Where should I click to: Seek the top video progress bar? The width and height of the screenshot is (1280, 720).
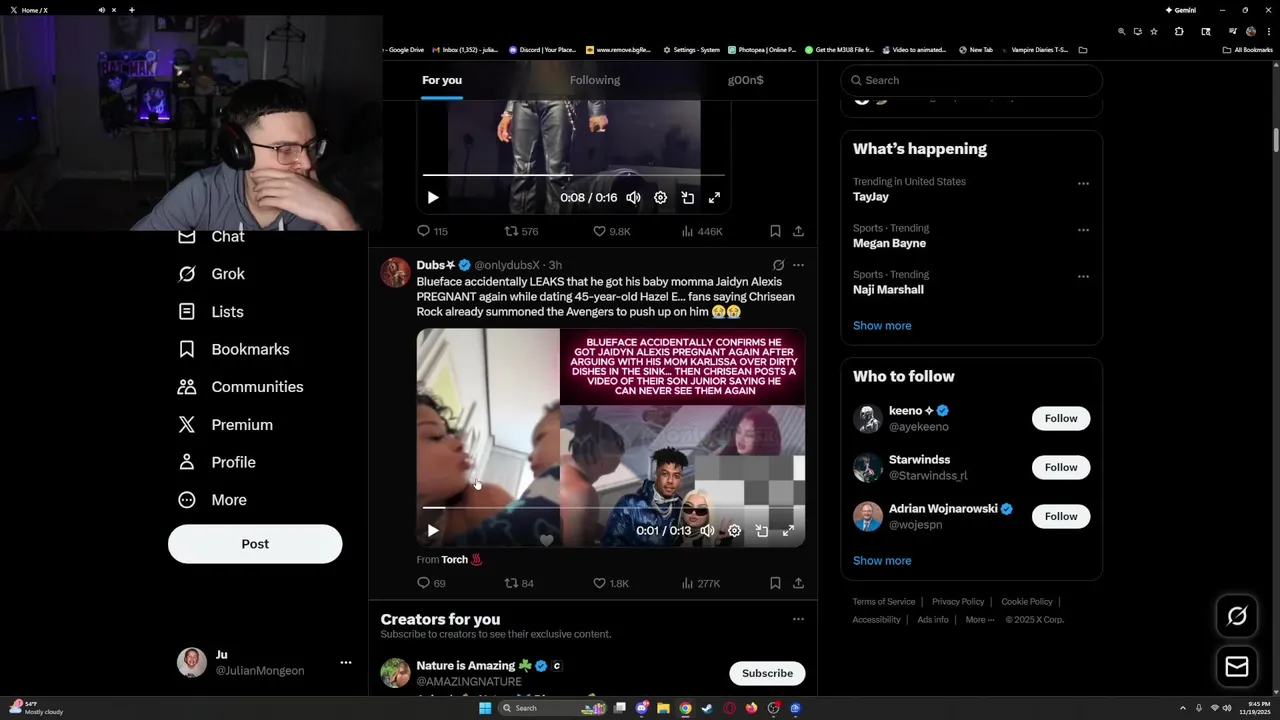coord(575,175)
